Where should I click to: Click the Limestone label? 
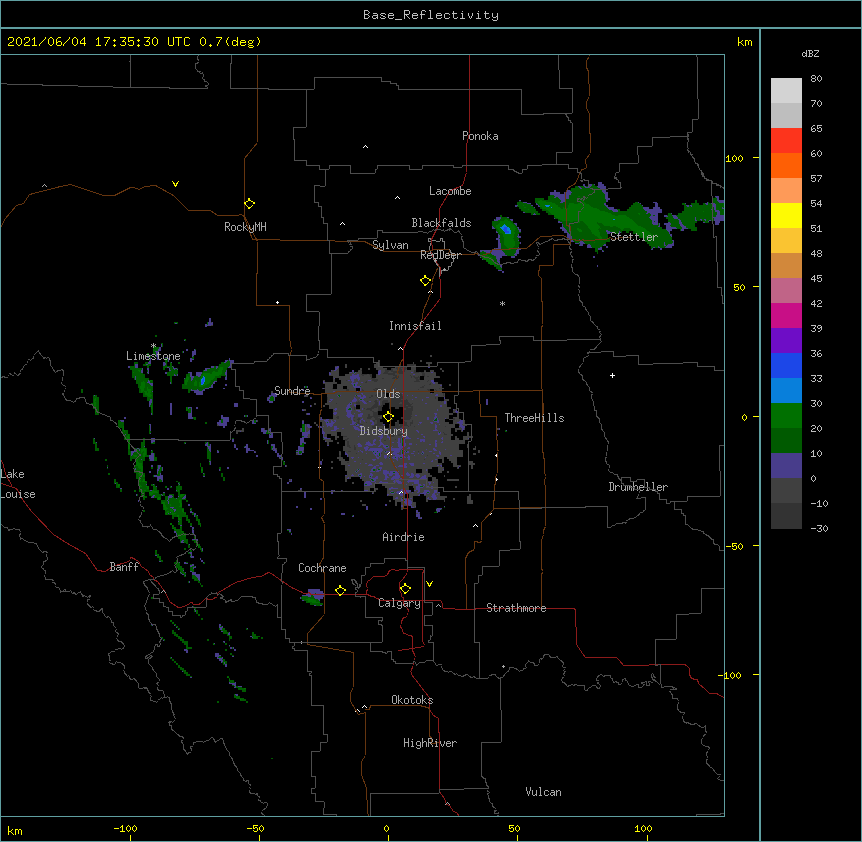[x=153, y=356]
